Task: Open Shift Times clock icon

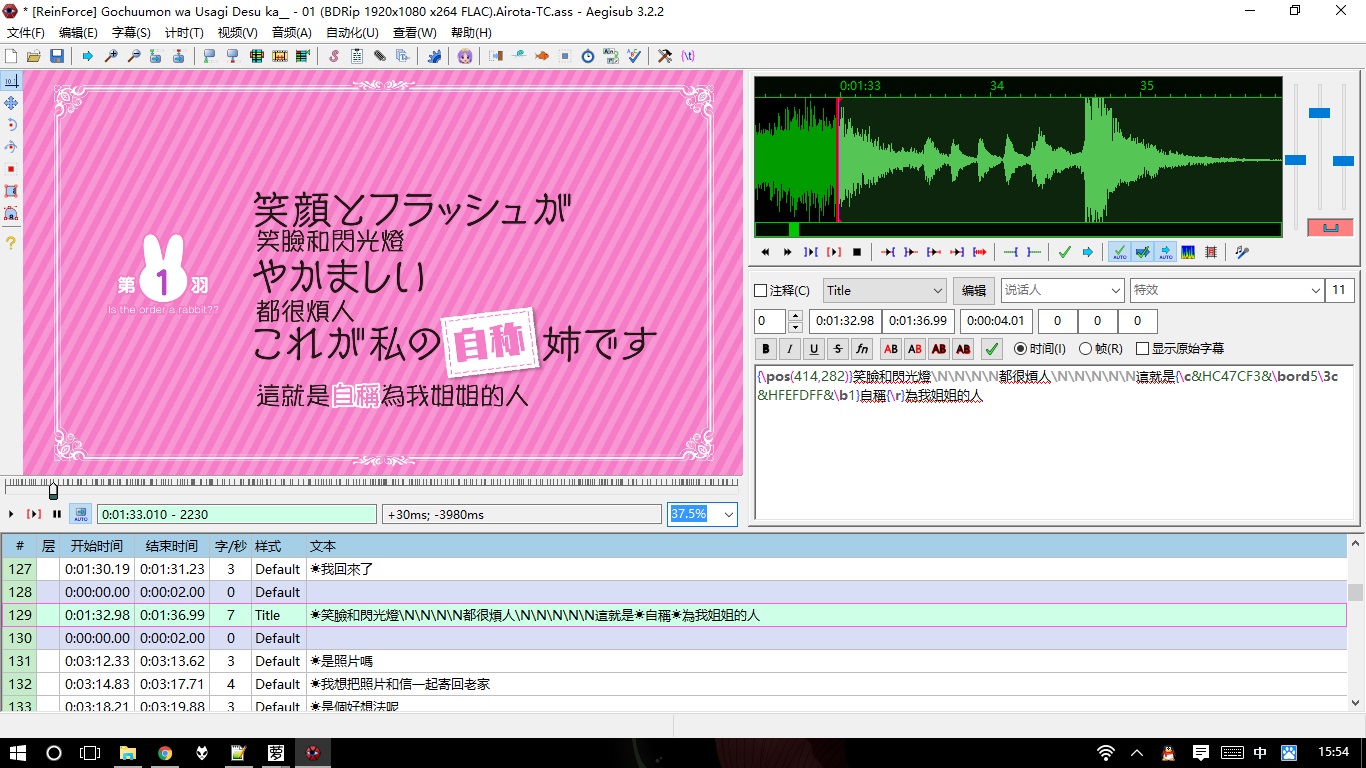Action: (x=588, y=56)
